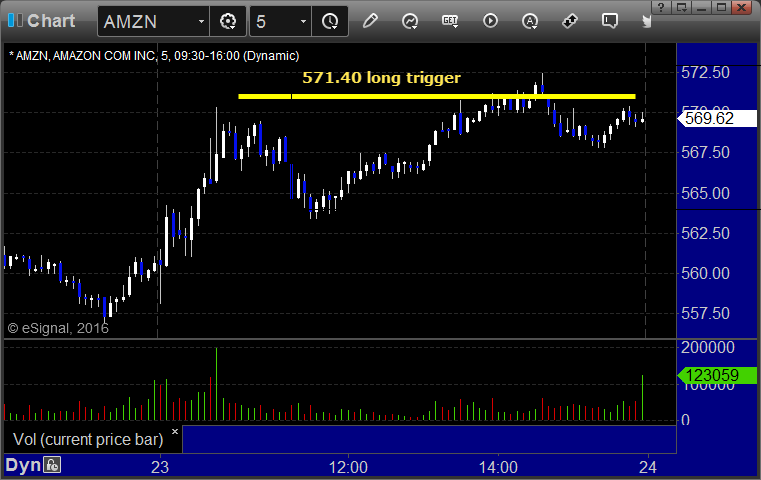The width and height of the screenshot is (761, 480).
Task: Click the trade order diamond icon
Action: [x=570, y=21]
